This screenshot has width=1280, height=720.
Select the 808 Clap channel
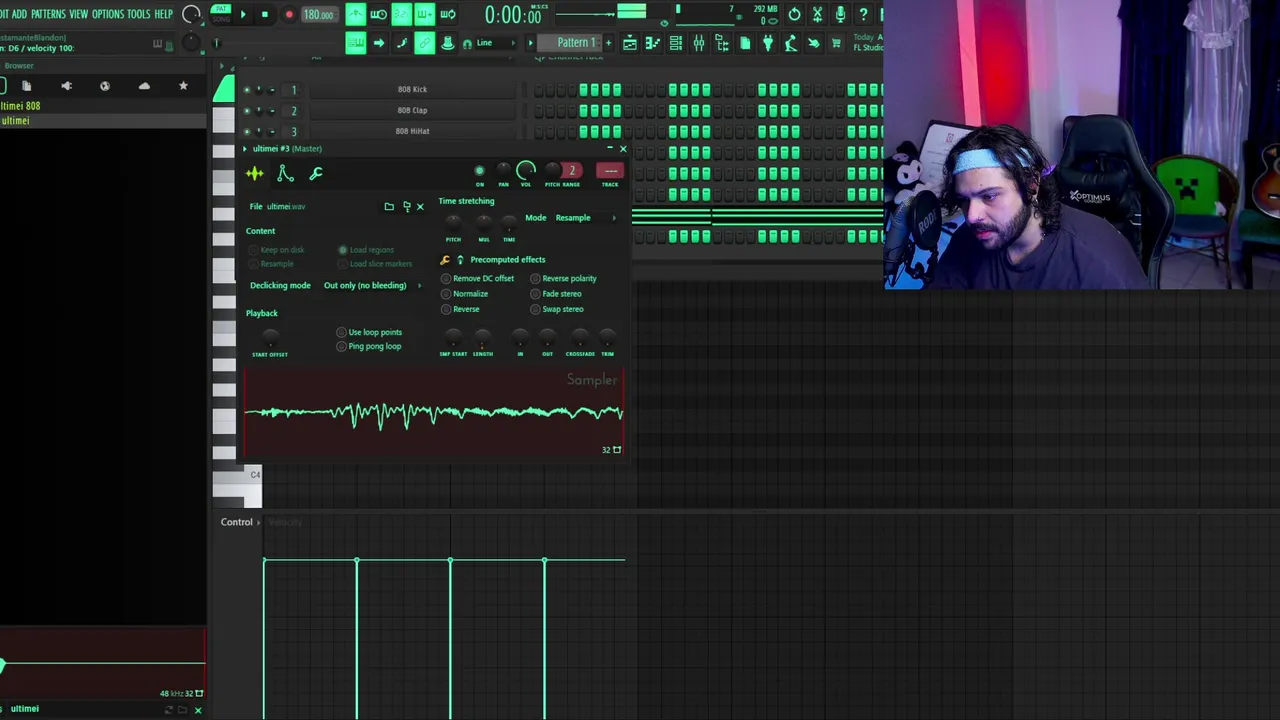tap(412, 111)
